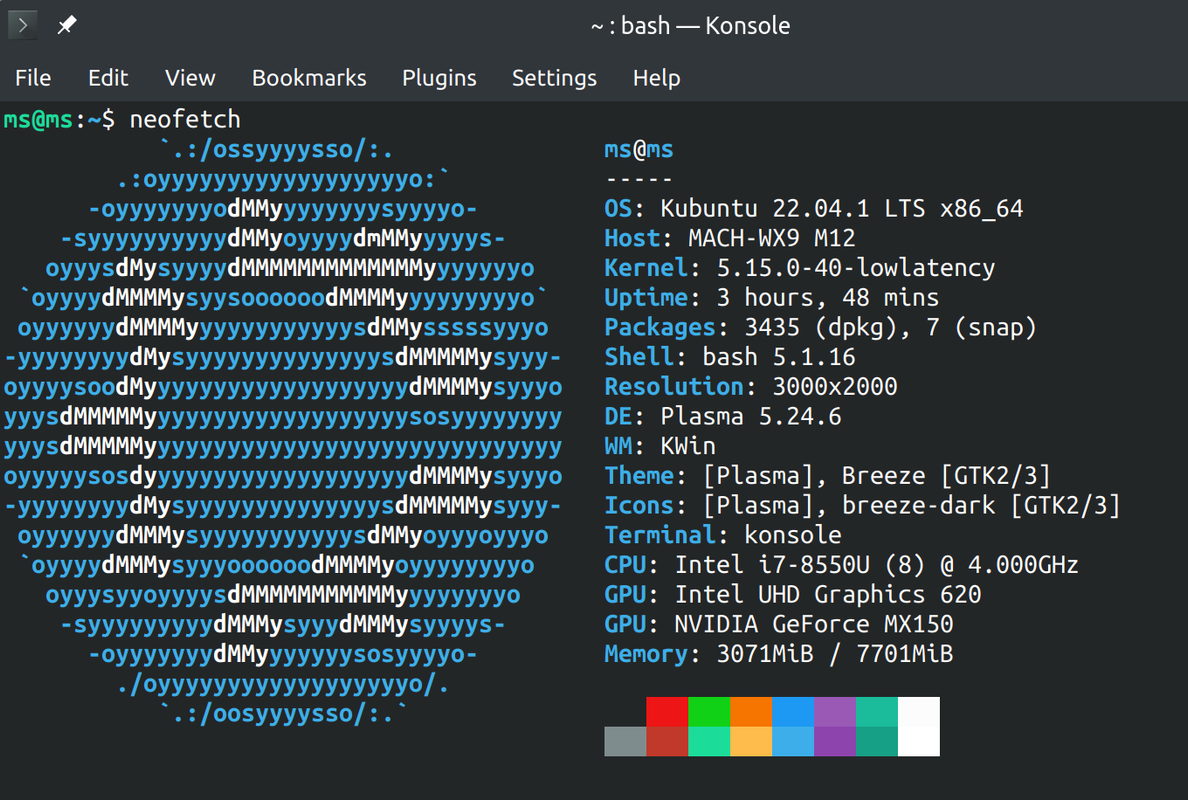Click the light yellow-orange color block
1188x800 pixels.
(x=751, y=742)
